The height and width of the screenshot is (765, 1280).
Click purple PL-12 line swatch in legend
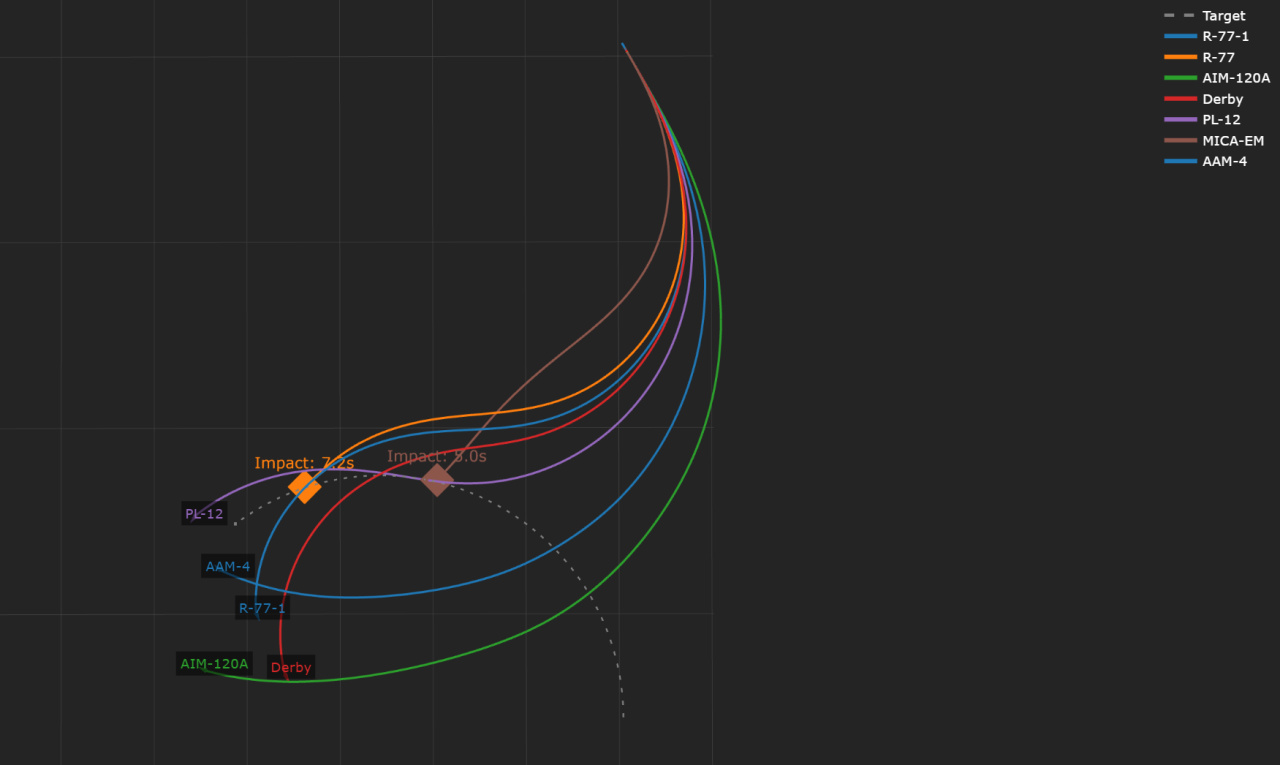click(x=1180, y=120)
